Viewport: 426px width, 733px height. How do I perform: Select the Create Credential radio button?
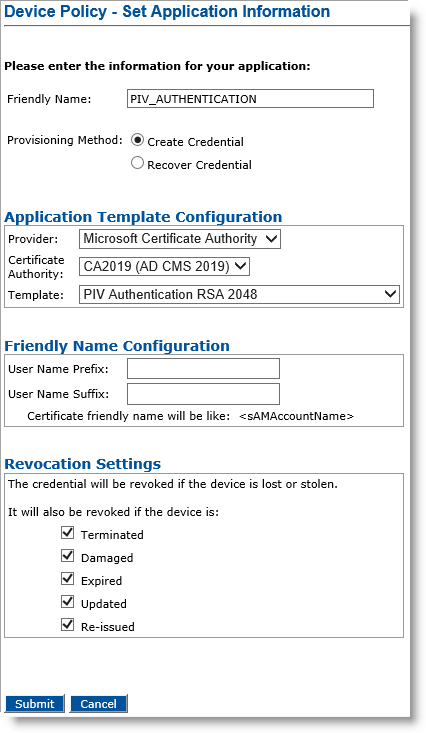pos(137,140)
